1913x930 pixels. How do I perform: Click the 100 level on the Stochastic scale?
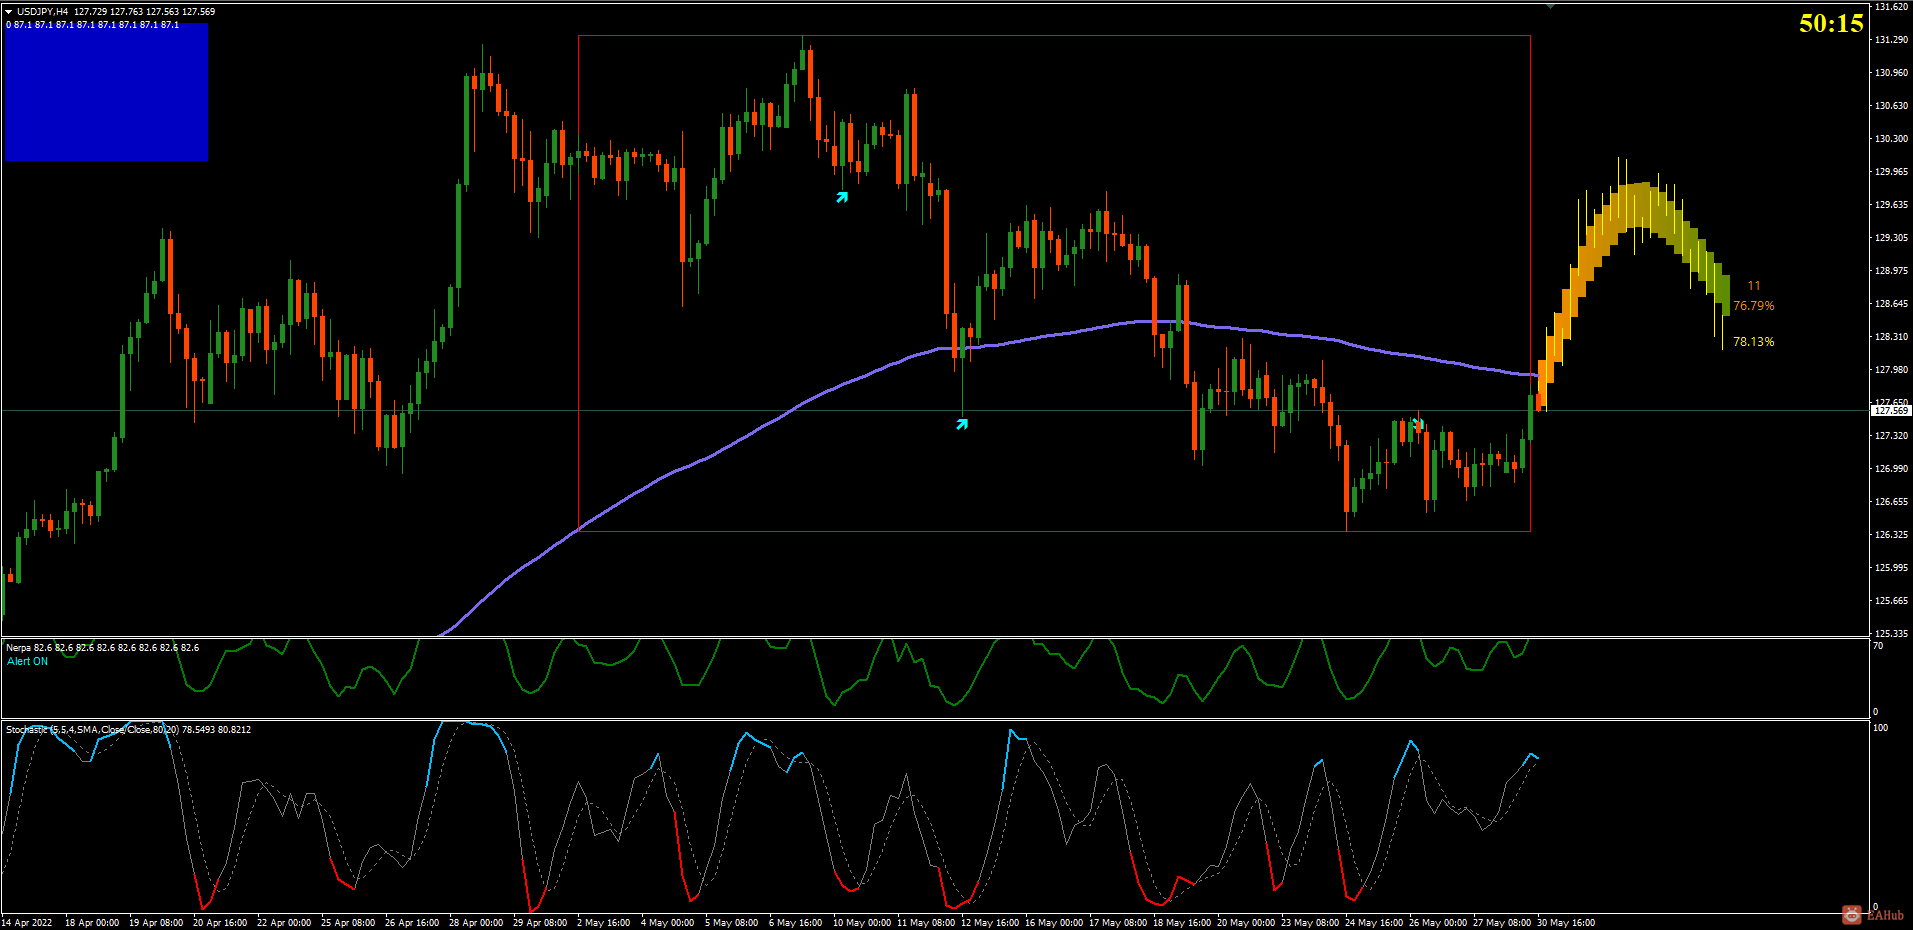(1881, 728)
